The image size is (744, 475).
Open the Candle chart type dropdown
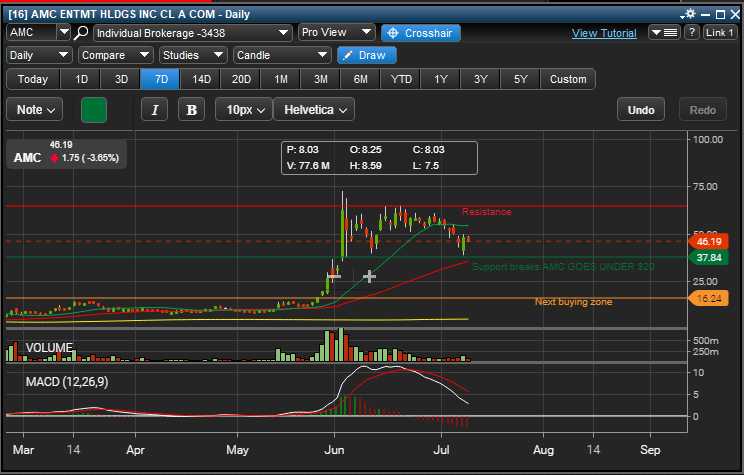[282, 56]
